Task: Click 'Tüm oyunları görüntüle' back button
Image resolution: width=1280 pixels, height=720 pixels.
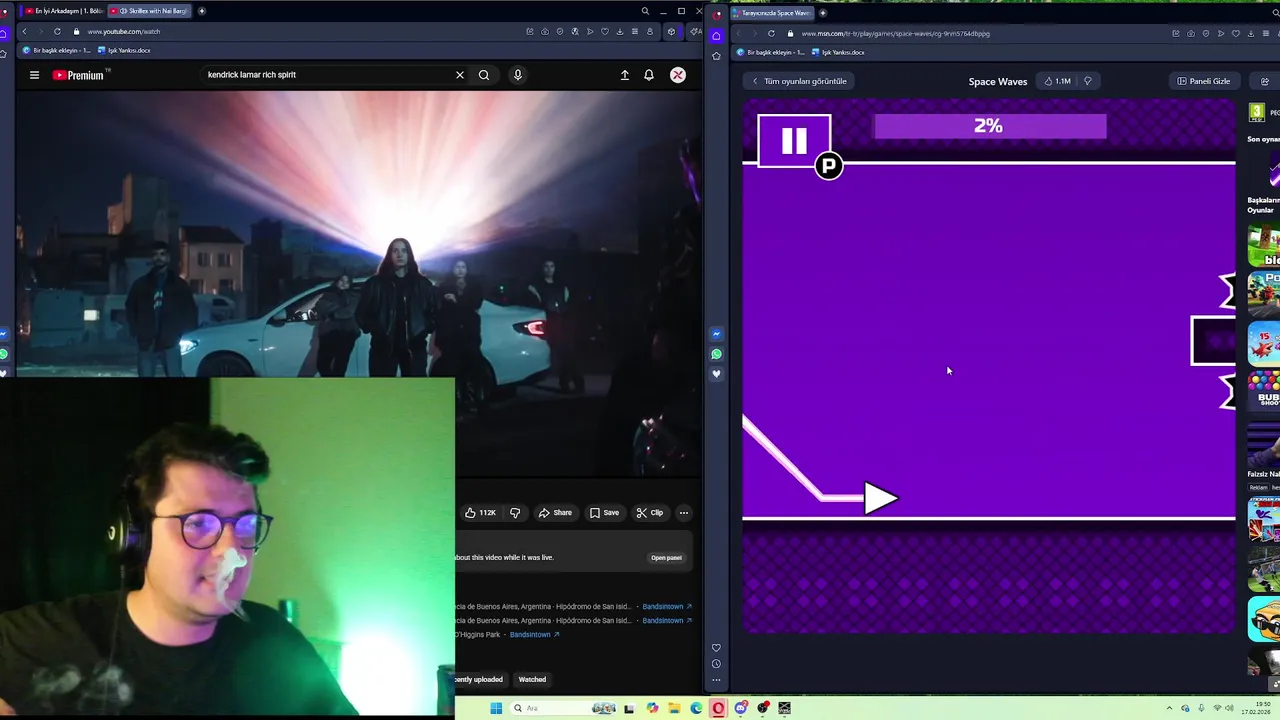Action: coord(799,81)
